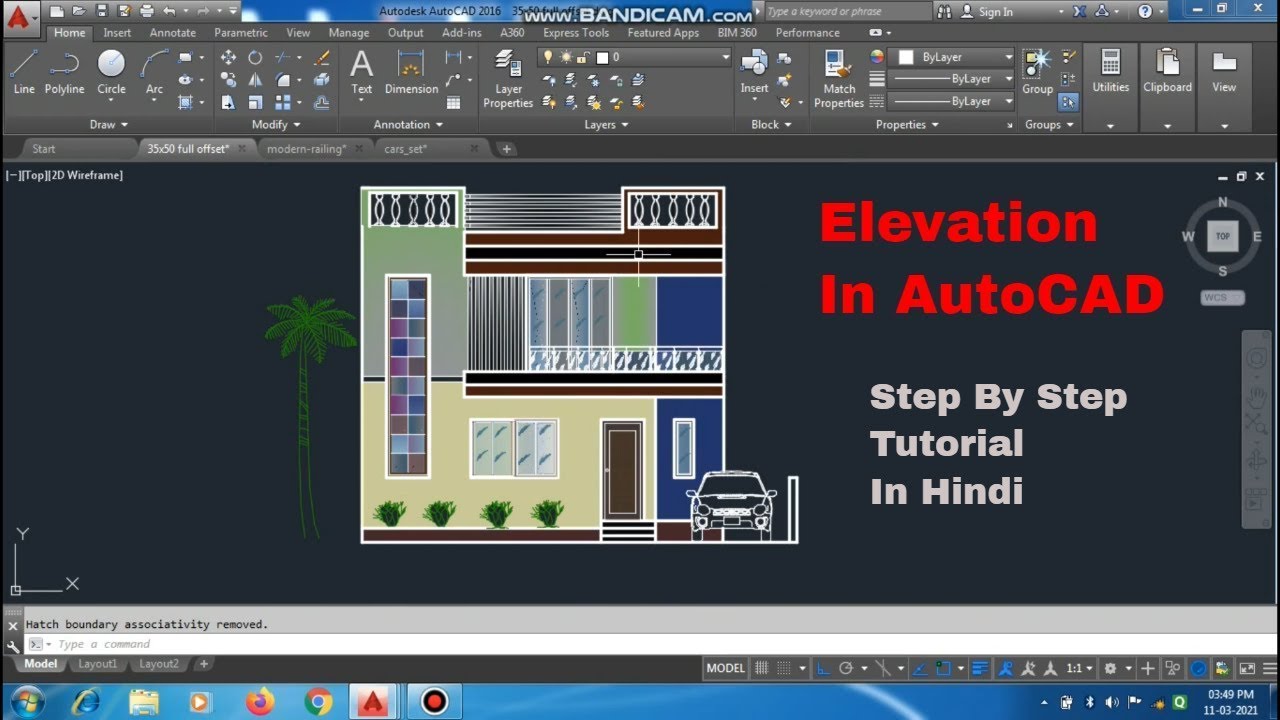Open the Clipboard panel icon
Viewport: 1280px width, 720px height.
point(1167,70)
